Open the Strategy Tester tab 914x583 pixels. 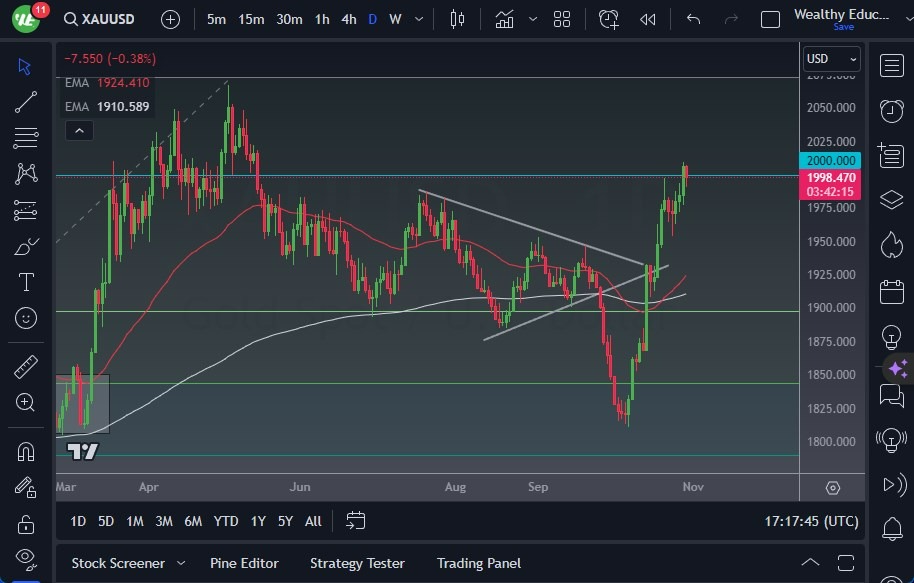[x=357, y=563]
